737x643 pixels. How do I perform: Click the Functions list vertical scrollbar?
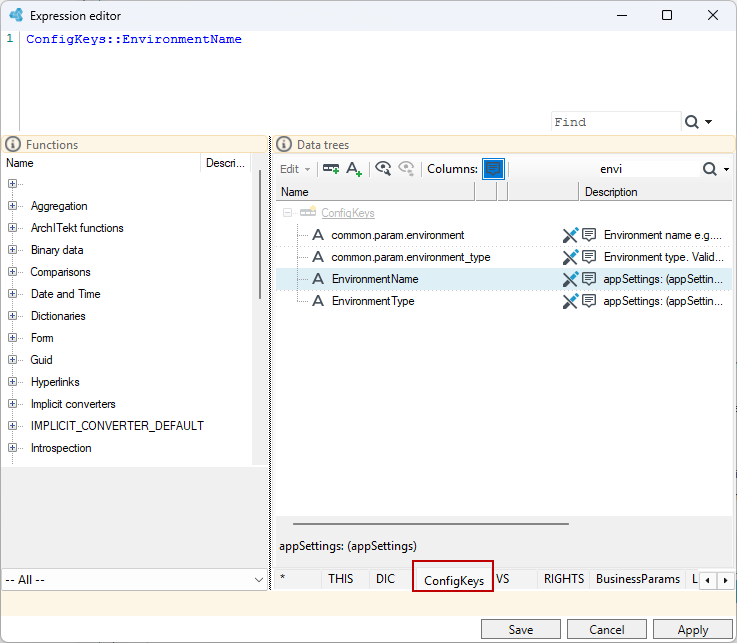pyautogui.click(x=259, y=234)
